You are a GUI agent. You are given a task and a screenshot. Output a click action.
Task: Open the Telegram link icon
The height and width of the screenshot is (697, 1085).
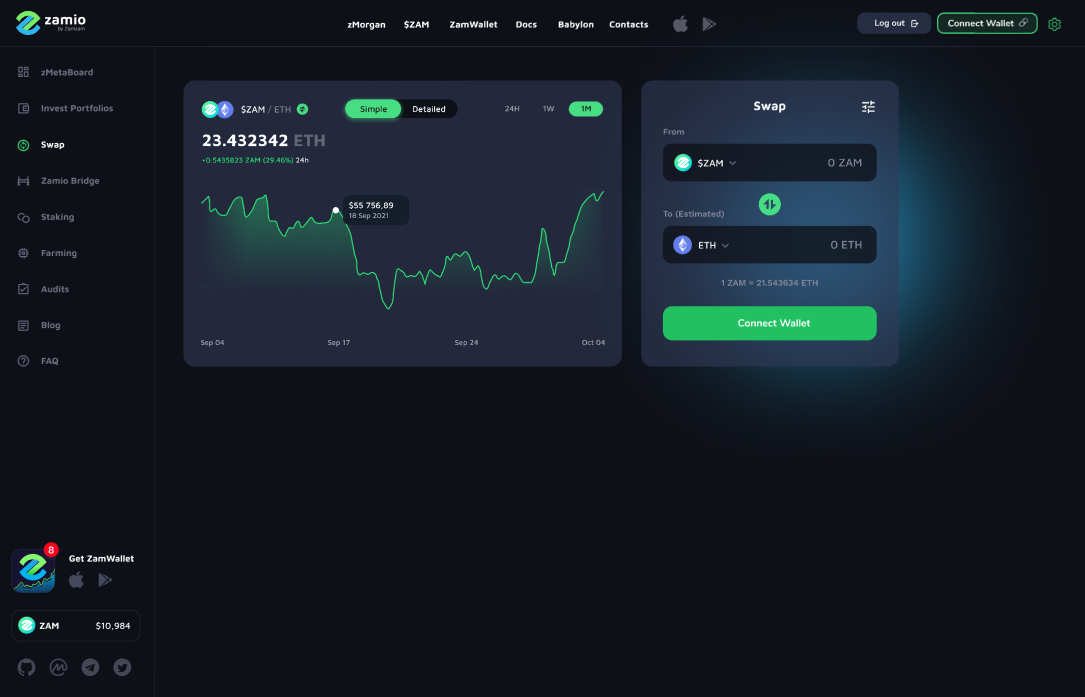pos(90,667)
